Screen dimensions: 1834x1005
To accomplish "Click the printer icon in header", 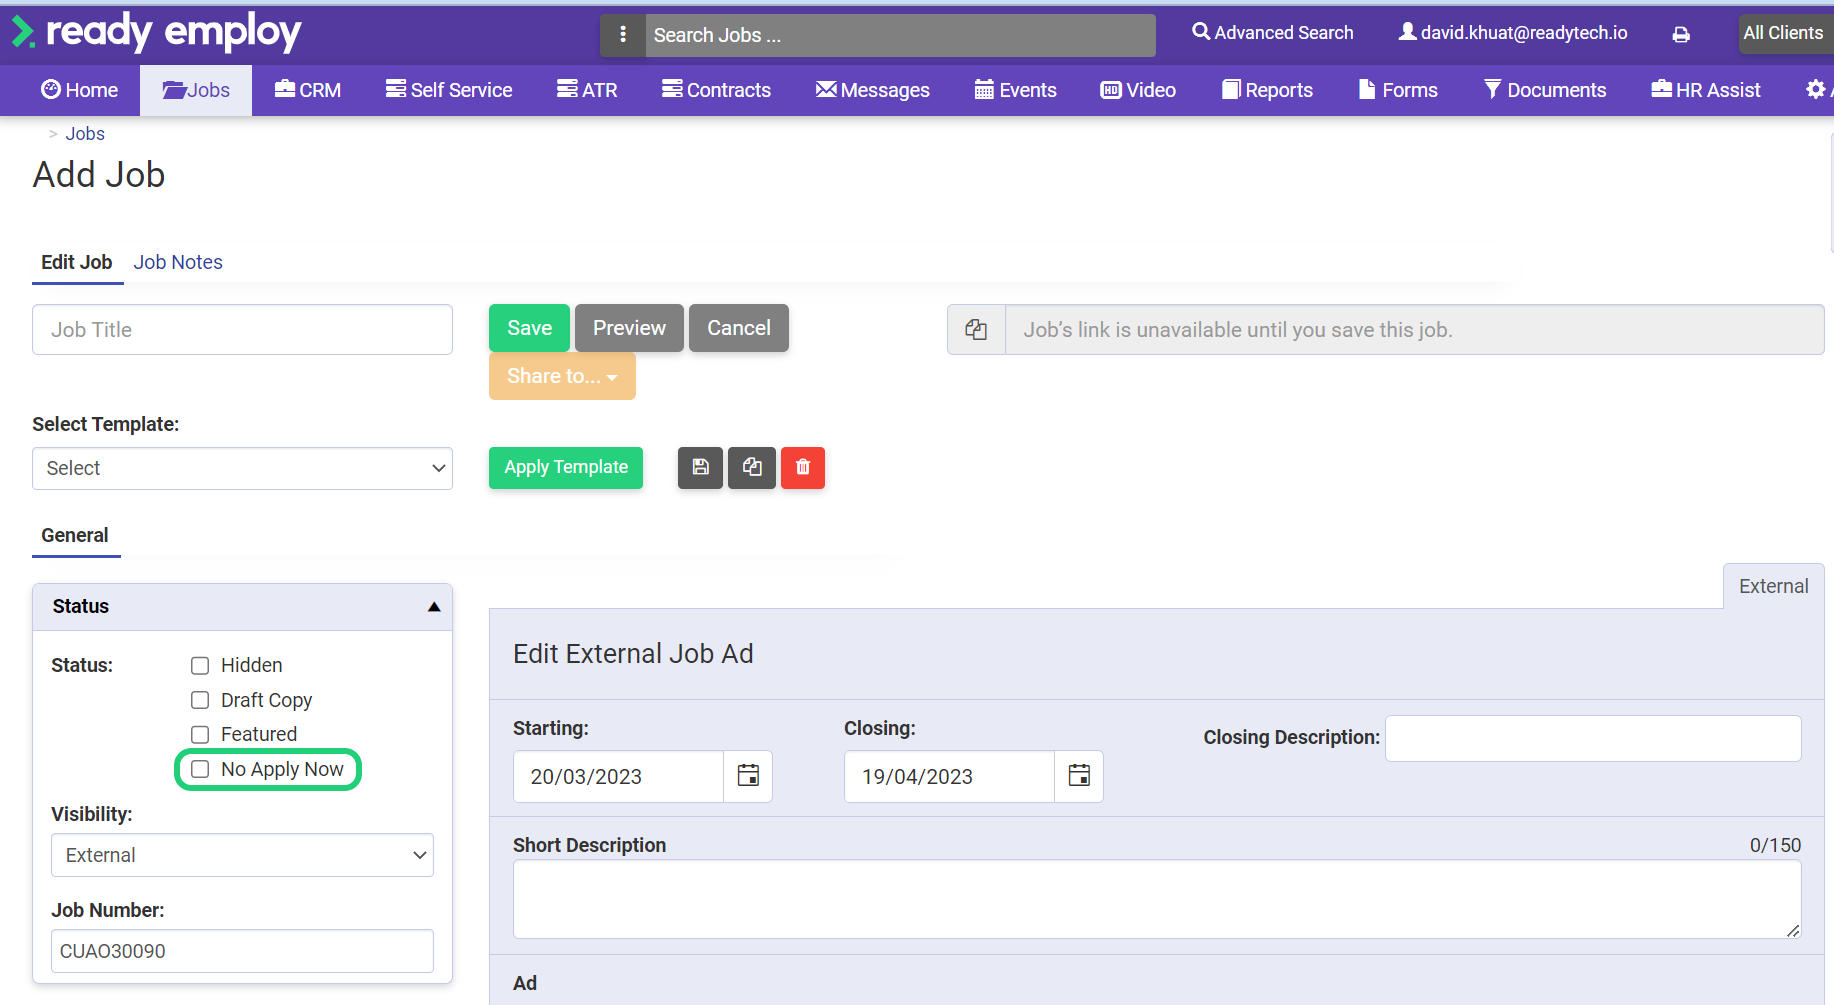I will pos(1681,35).
